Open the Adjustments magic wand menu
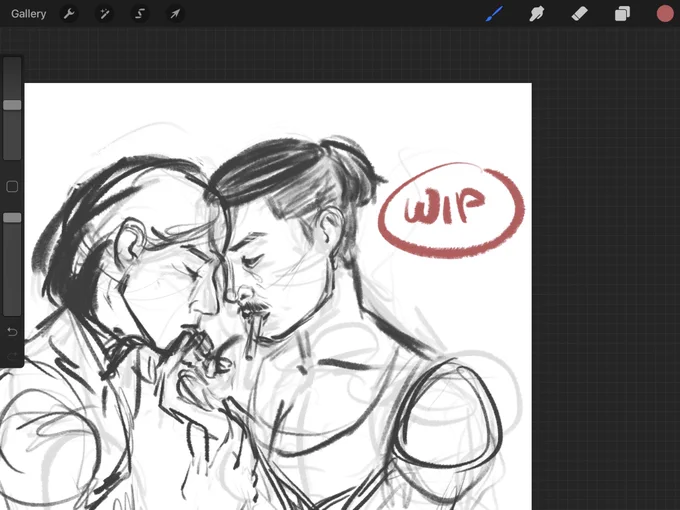Screen dimensions: 680x510 [x=105, y=14]
